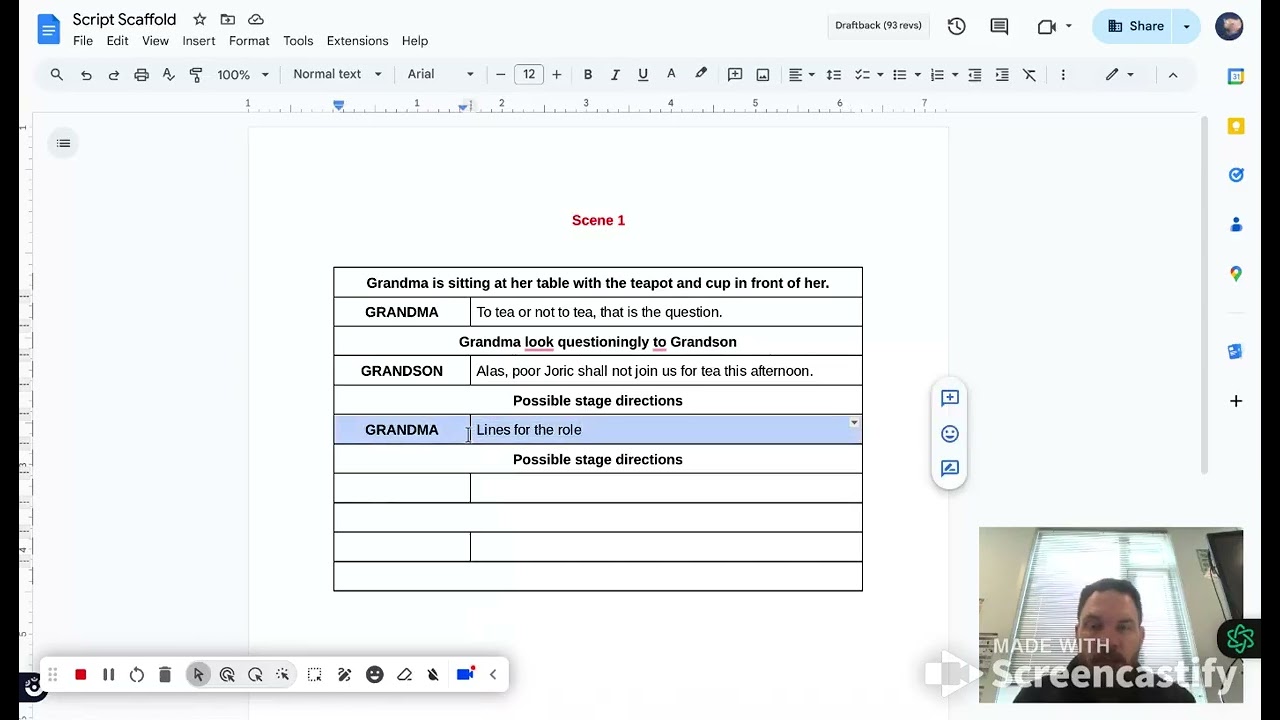The image size is (1280, 720).
Task: Add a comment beside the table
Action: click(x=949, y=398)
